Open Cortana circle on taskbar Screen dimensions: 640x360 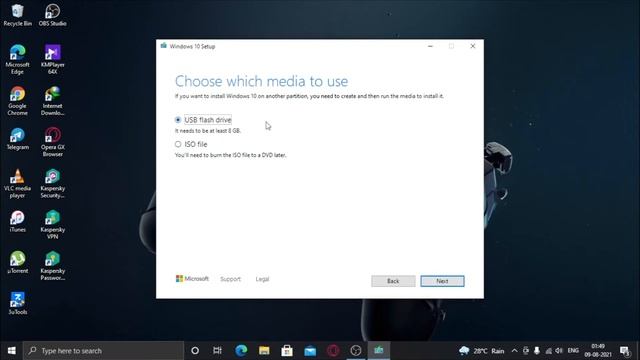tap(195, 351)
